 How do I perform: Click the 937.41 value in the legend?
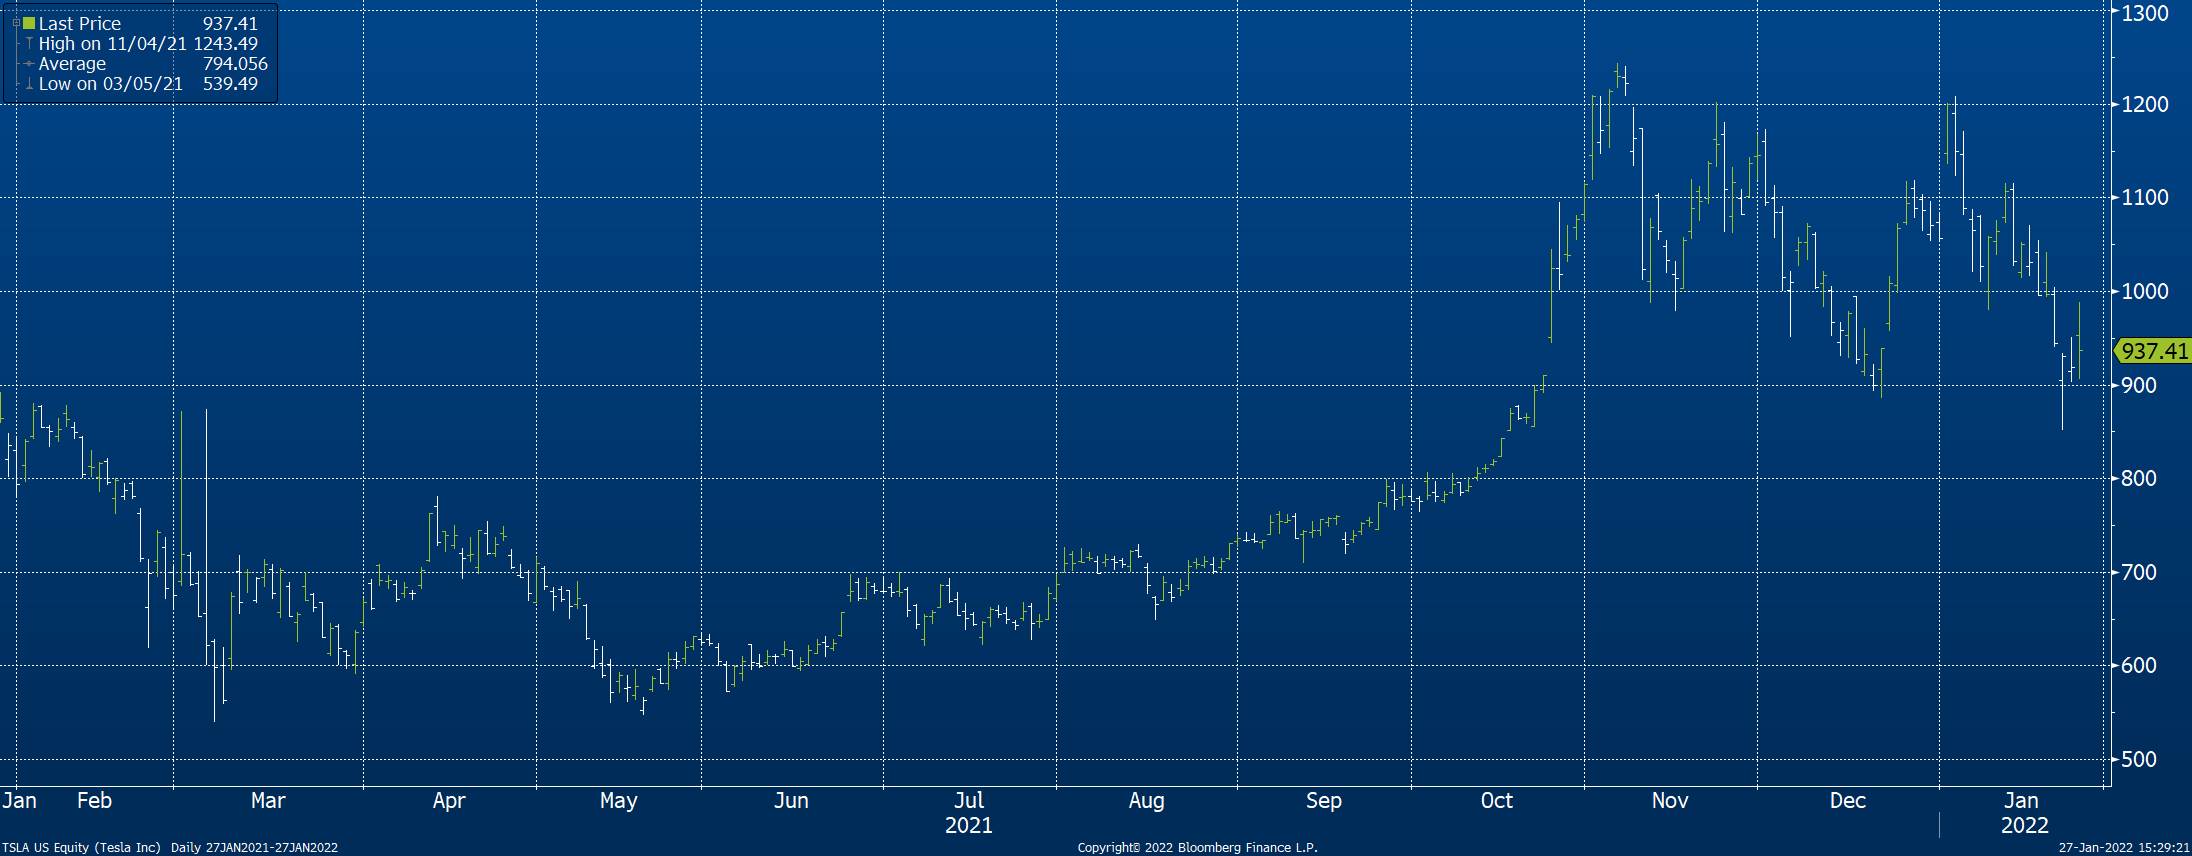[230, 23]
